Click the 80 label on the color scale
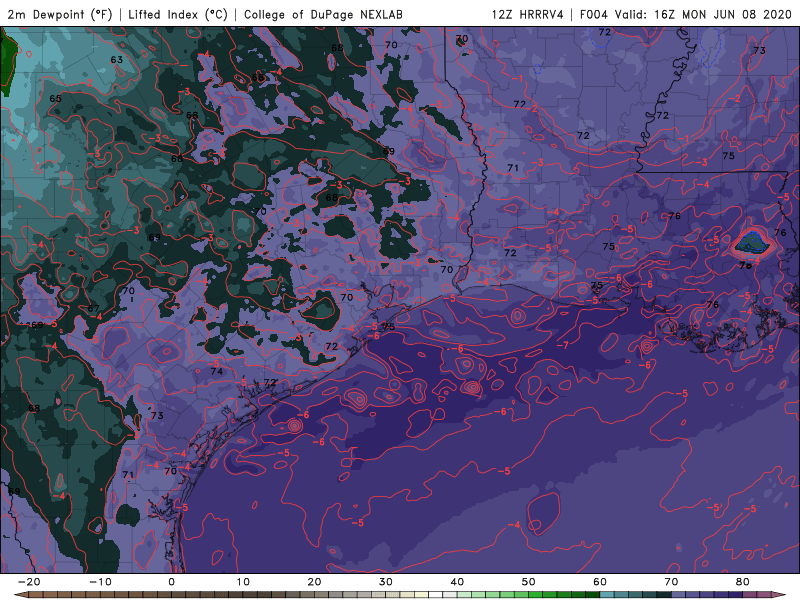Screen dimensions: 800x600 743,582
